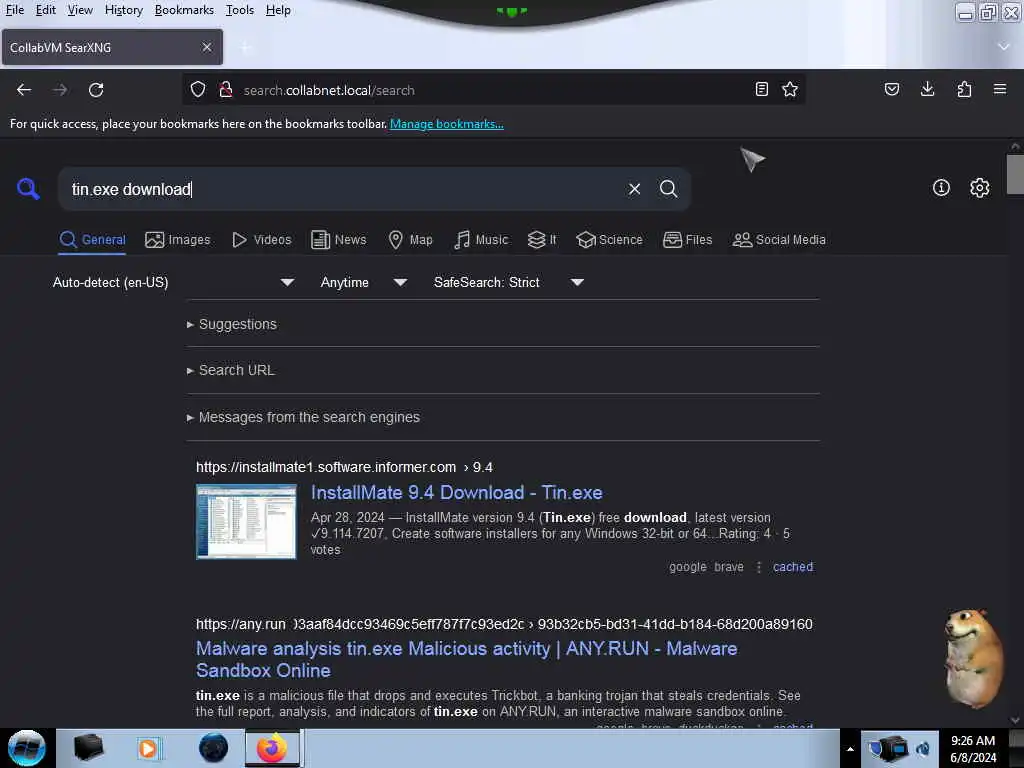The image size is (1024, 768).
Task: Click the page vertical scrollbar thumb
Action: click(1015, 174)
